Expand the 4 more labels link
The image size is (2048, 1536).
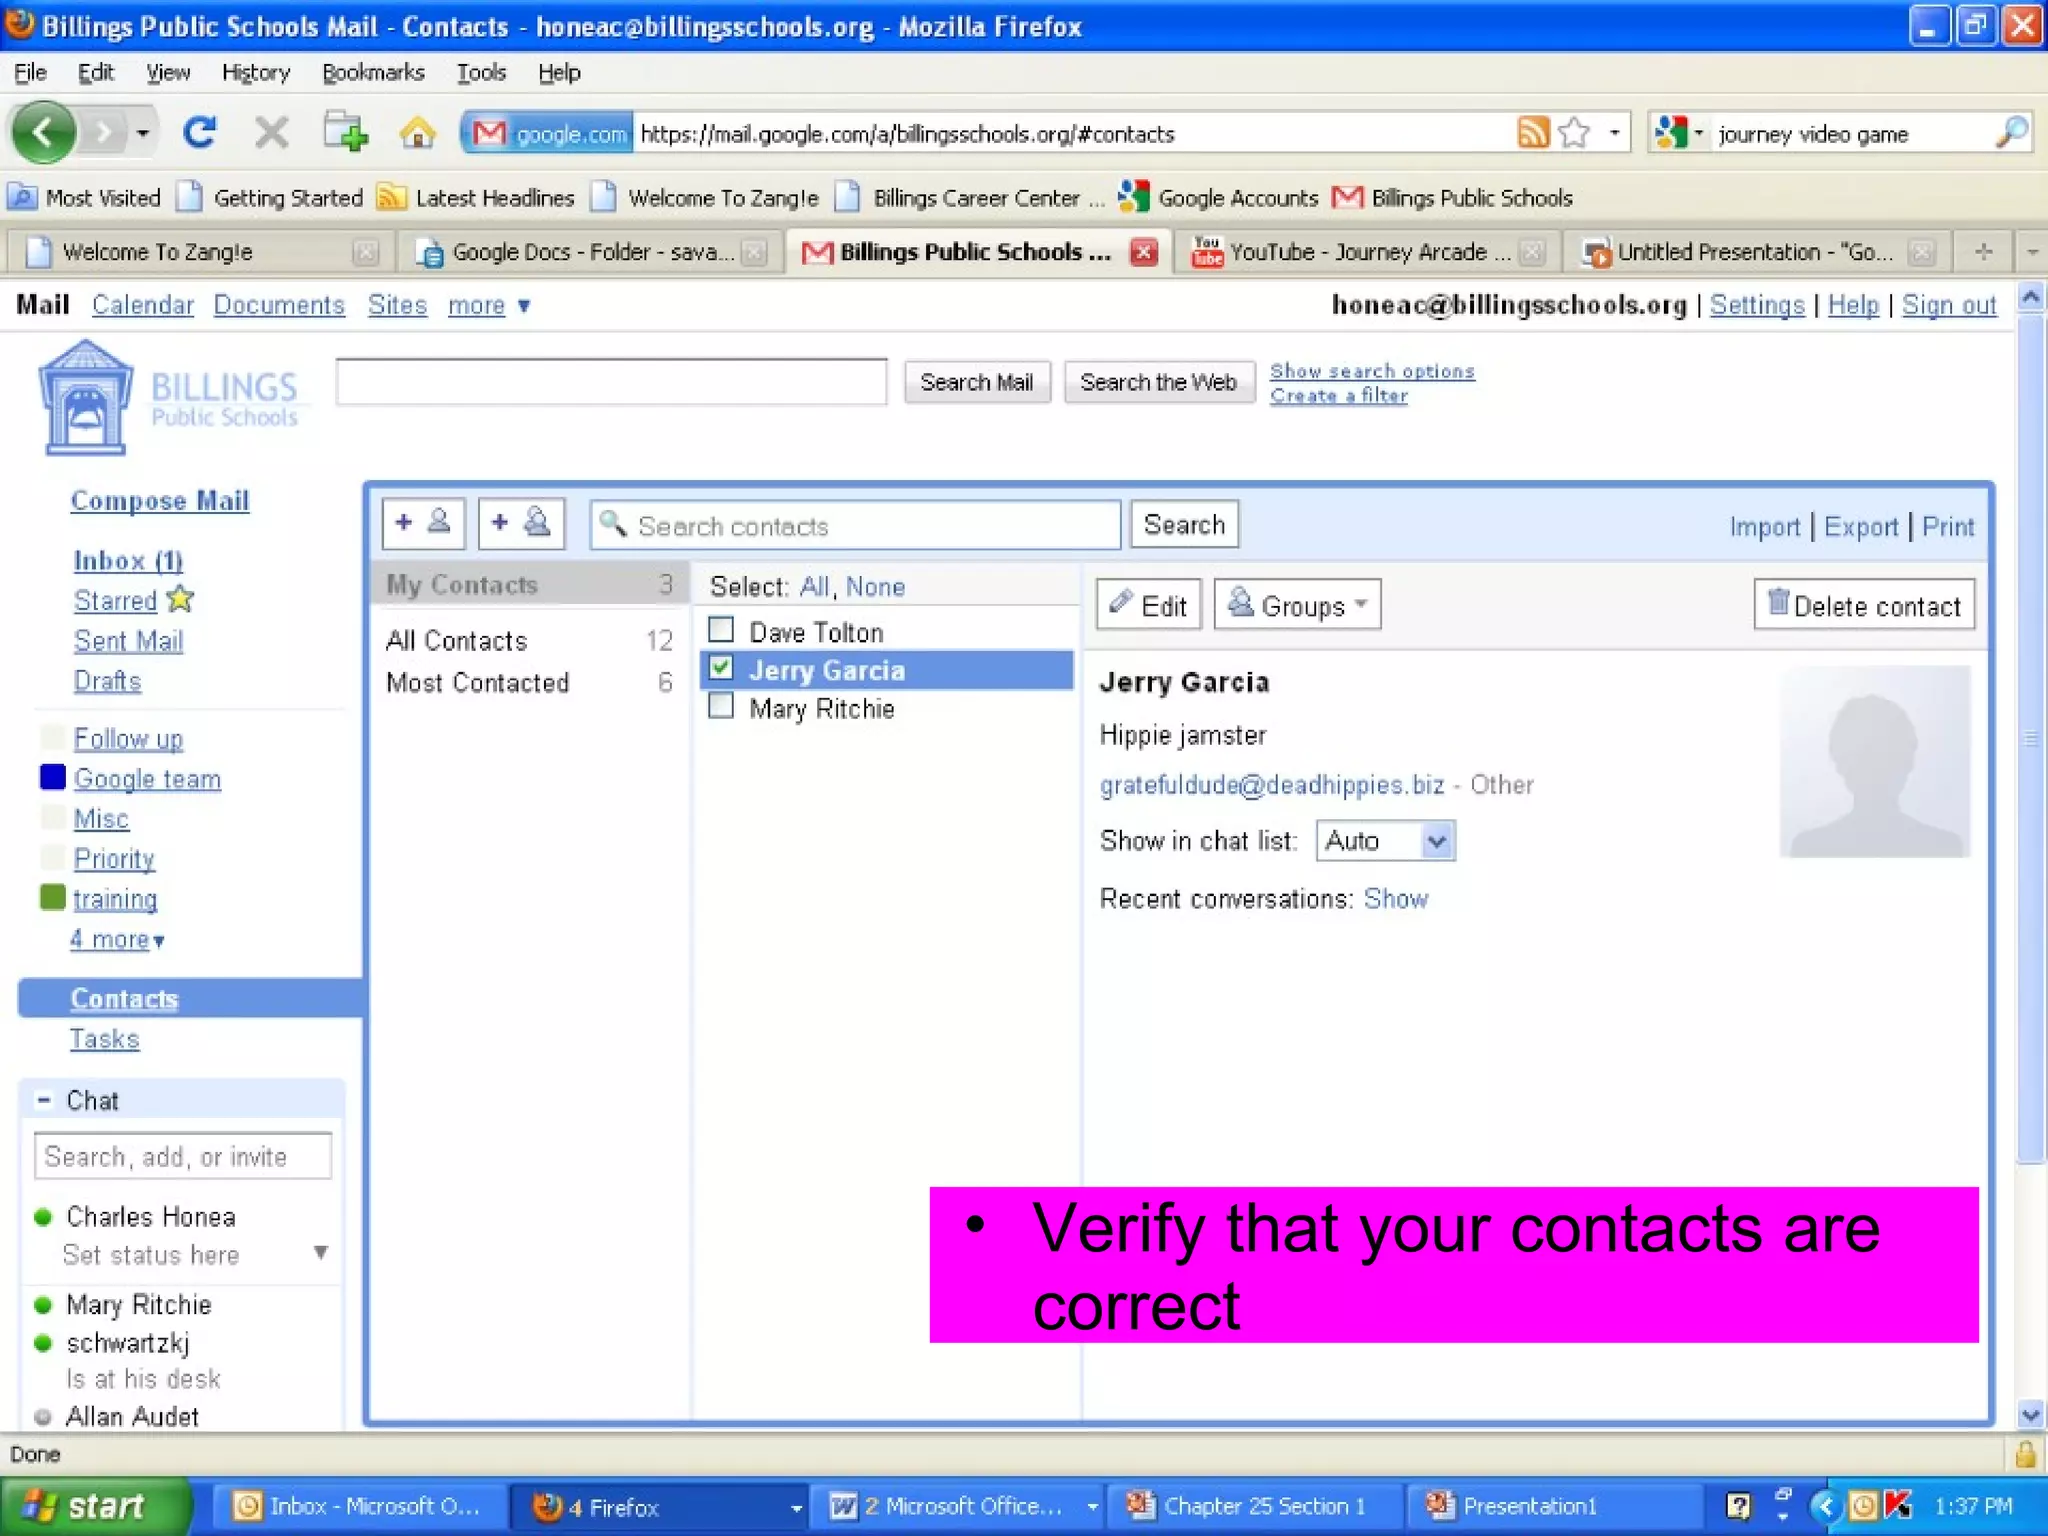tap(117, 939)
